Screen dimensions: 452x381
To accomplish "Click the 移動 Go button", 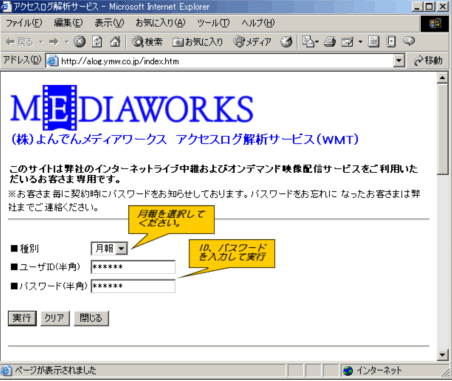I will tap(428, 61).
